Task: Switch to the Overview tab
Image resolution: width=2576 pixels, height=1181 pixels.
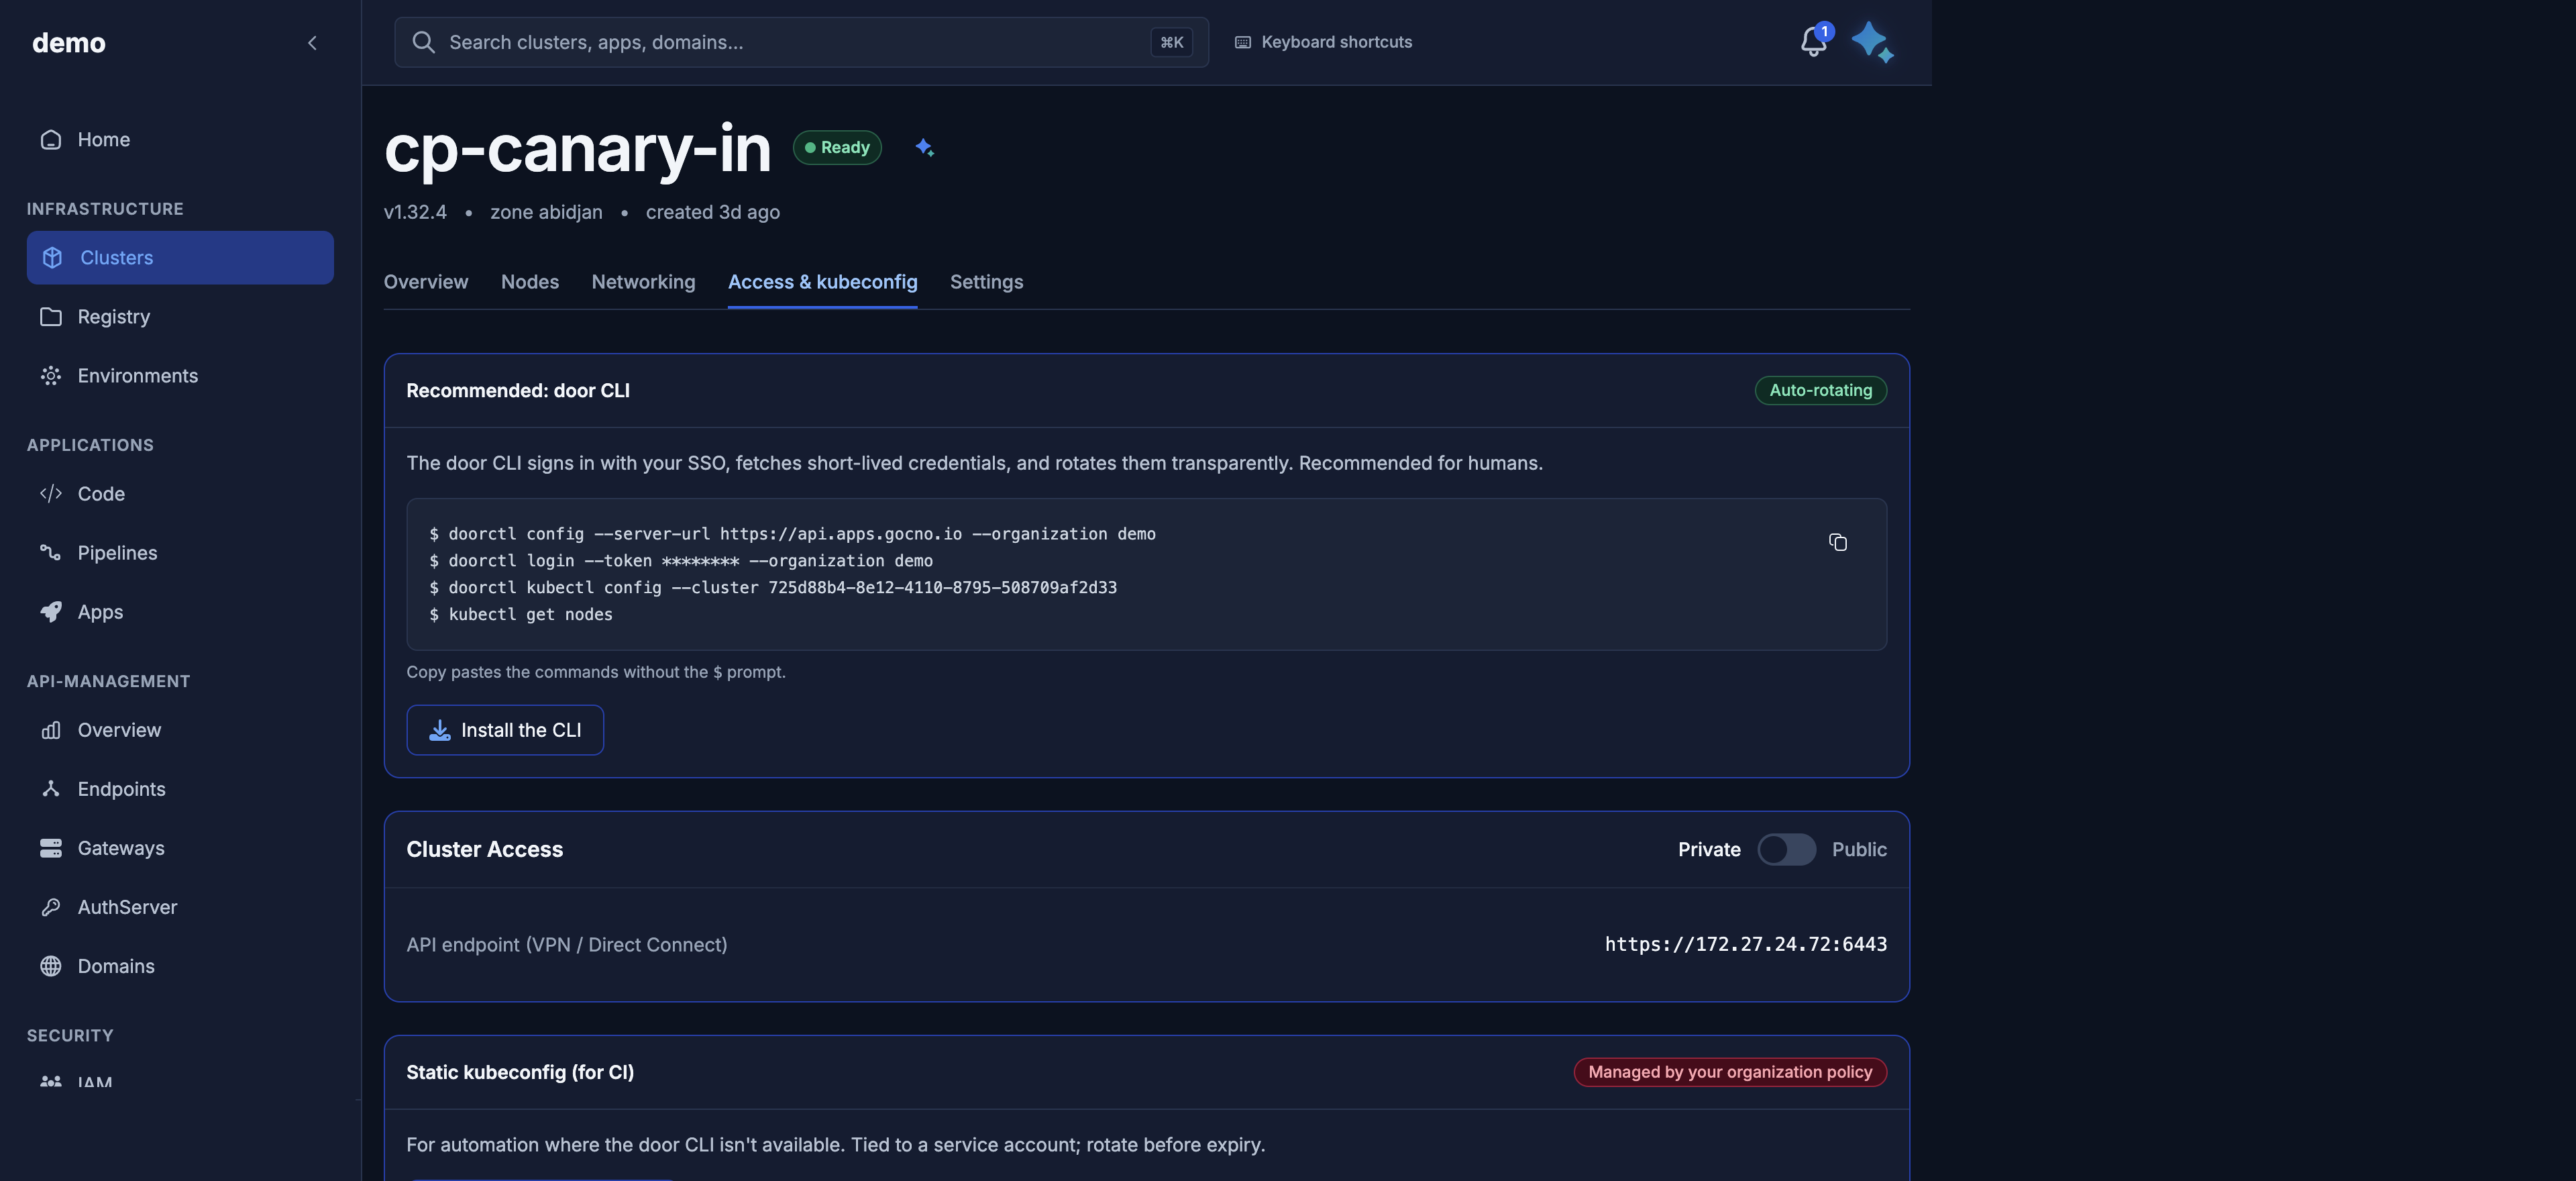Action: [x=426, y=282]
